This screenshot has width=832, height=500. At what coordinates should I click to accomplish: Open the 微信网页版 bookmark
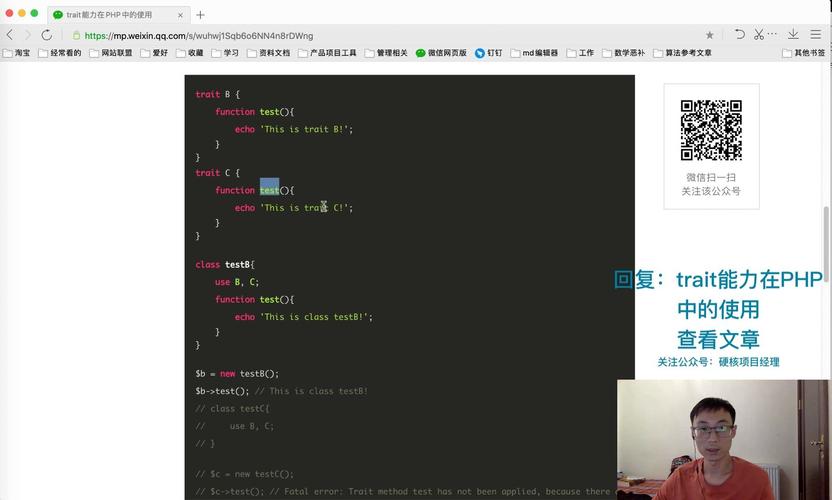pyautogui.click(x=441, y=53)
